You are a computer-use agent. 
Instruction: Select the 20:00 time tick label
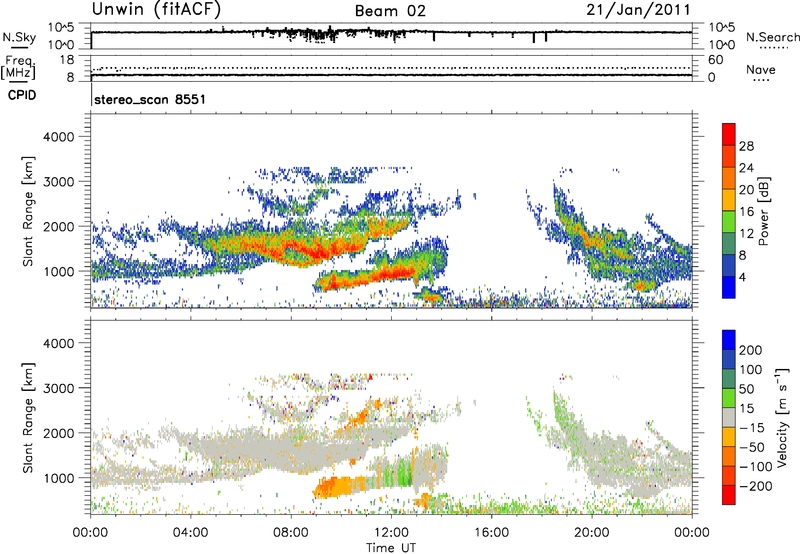coord(592,533)
